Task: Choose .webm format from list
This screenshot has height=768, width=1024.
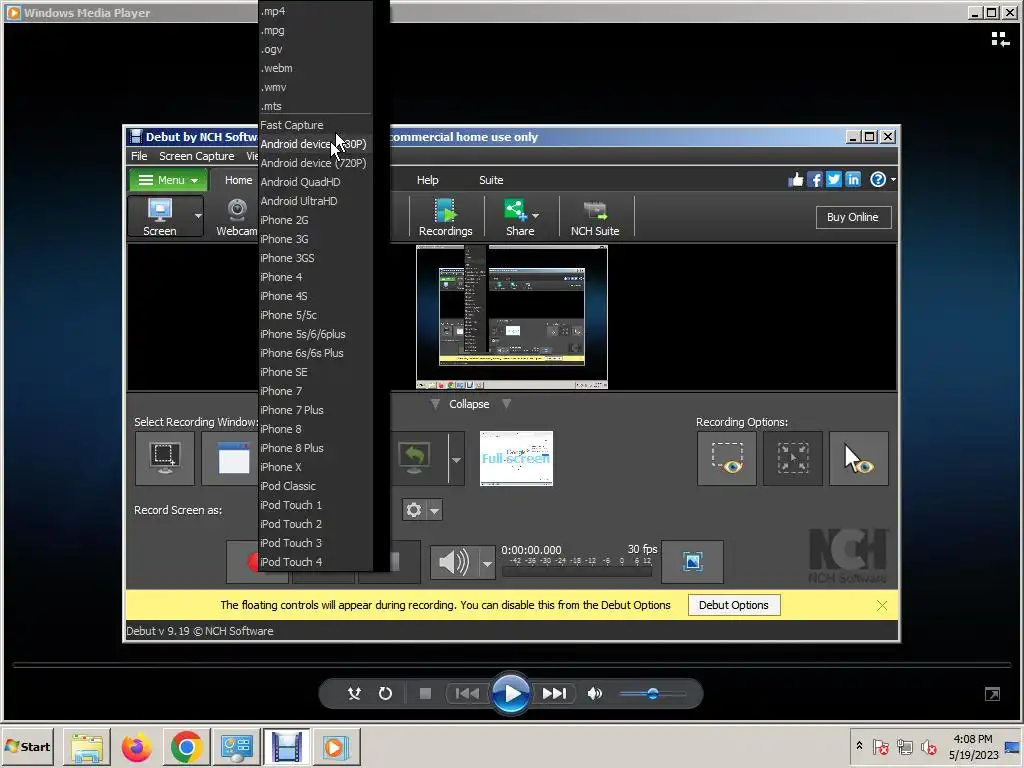Action: [x=315, y=68]
